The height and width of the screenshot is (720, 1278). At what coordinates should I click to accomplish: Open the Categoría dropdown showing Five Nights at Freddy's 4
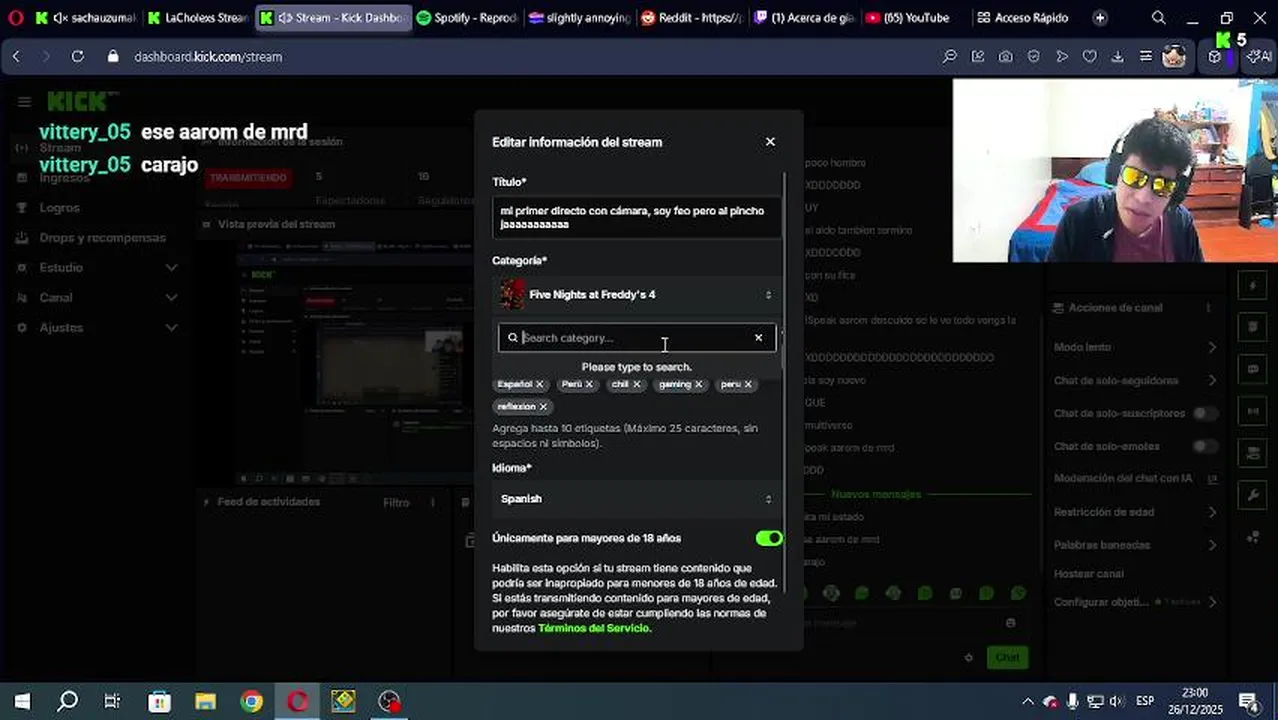[x=637, y=295]
